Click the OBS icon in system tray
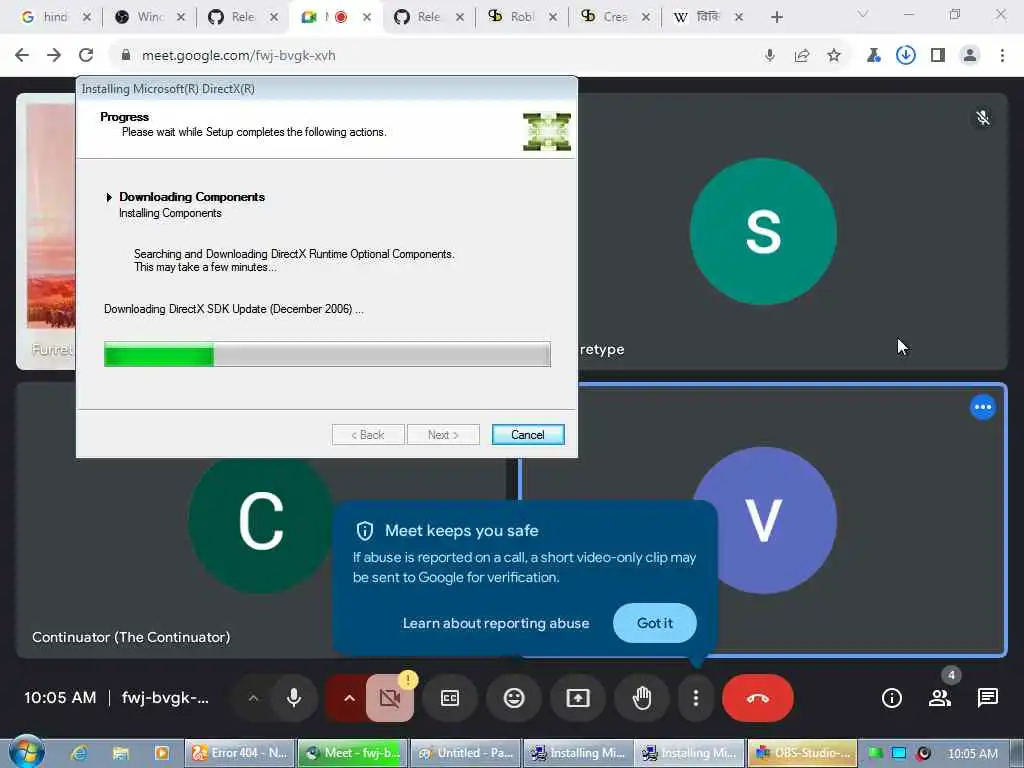Screen dimensions: 1024x768 coord(923,754)
